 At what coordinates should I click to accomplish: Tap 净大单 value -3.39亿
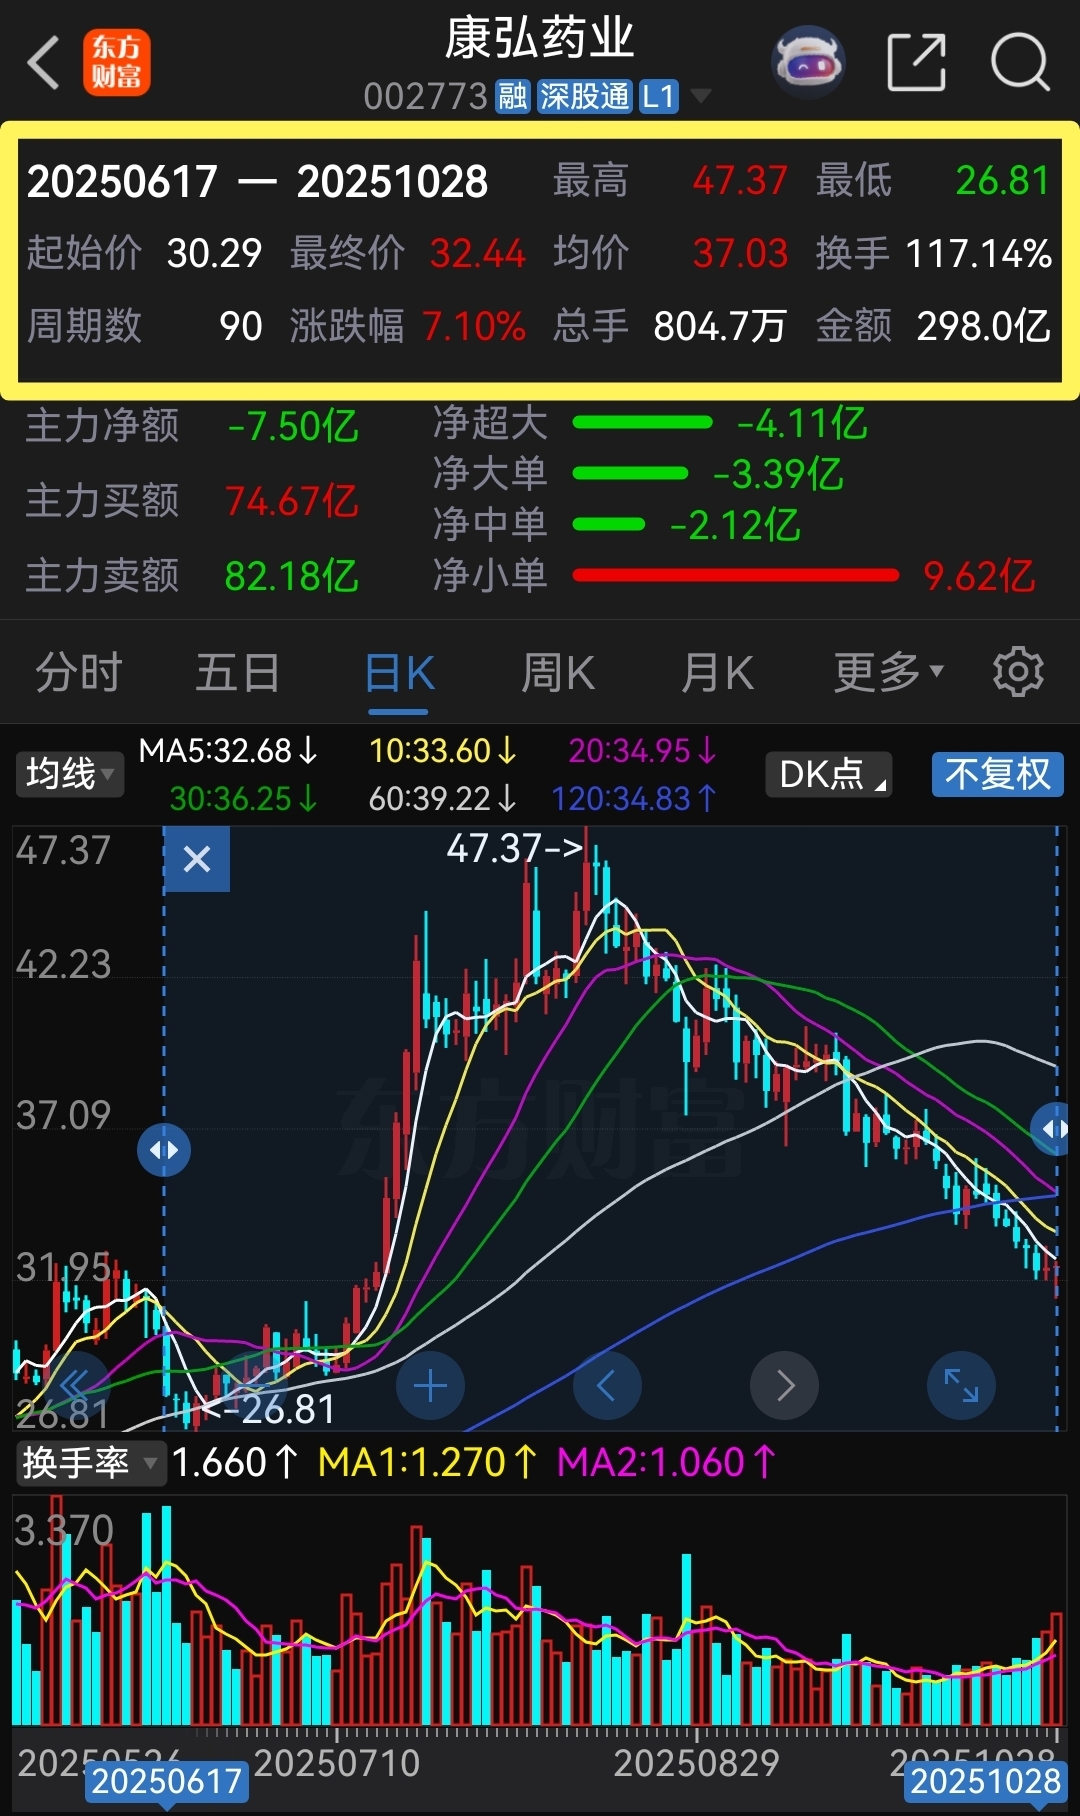(x=778, y=474)
